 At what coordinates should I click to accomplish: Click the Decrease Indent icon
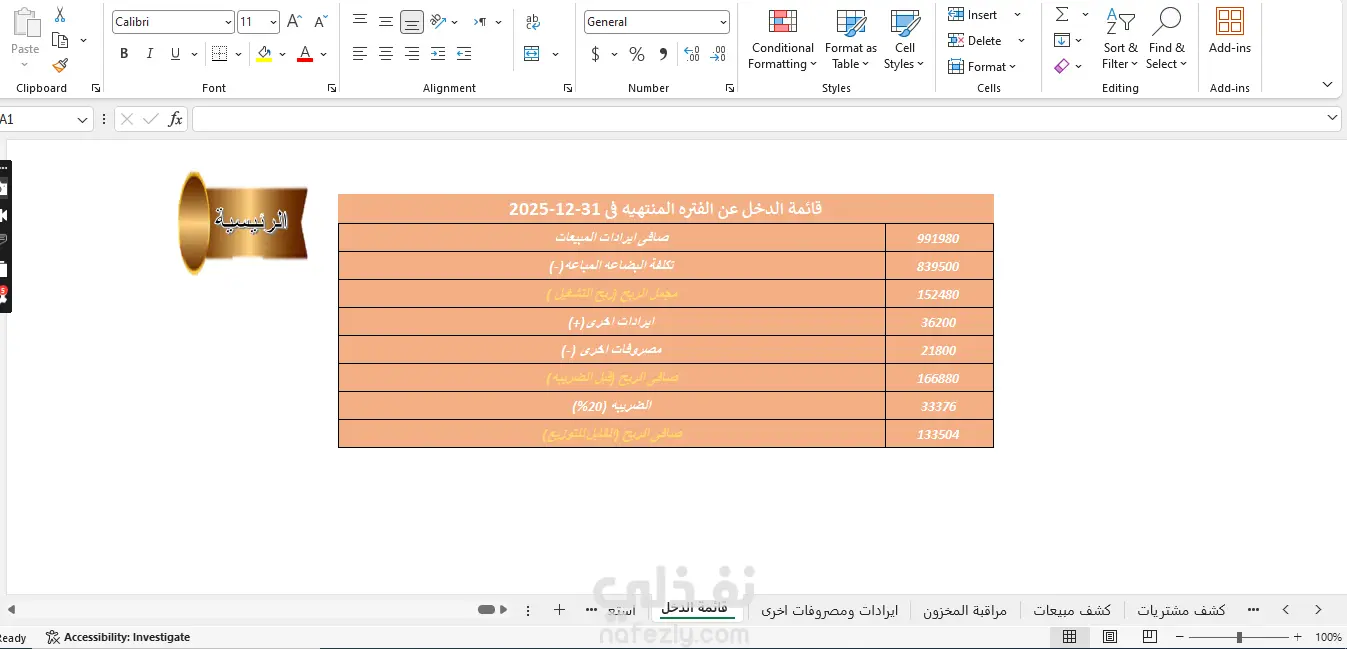tap(437, 54)
